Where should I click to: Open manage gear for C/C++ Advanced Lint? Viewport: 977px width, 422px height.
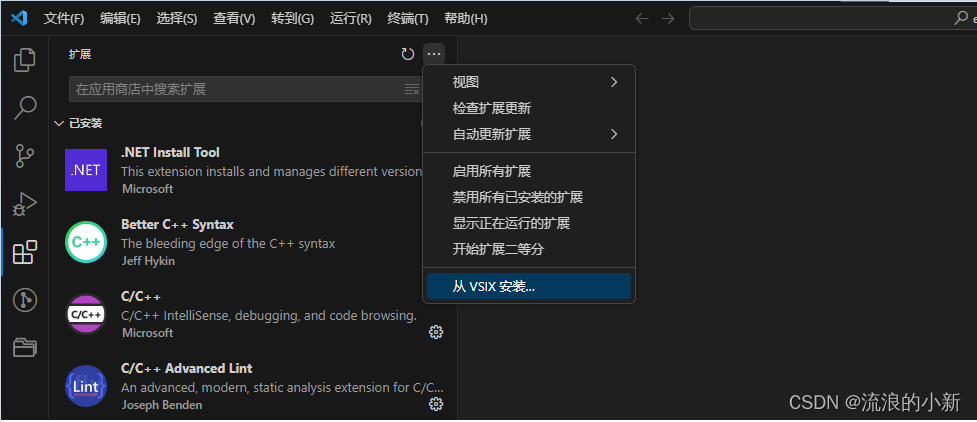pos(436,404)
